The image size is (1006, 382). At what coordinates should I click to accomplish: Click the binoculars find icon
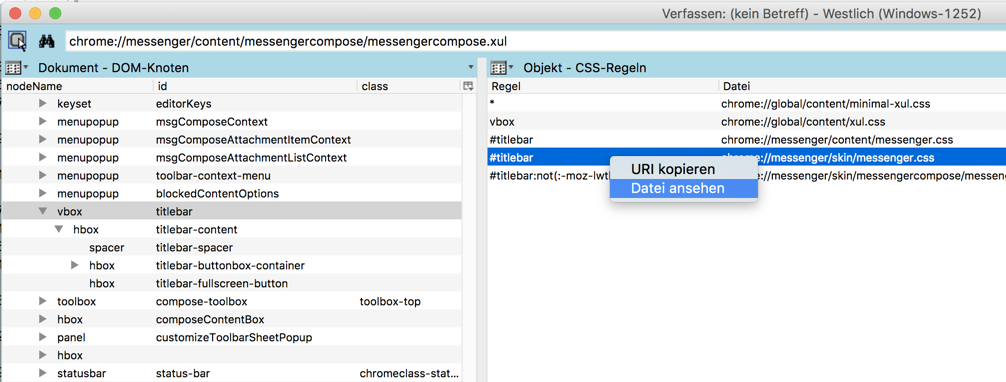click(x=46, y=42)
